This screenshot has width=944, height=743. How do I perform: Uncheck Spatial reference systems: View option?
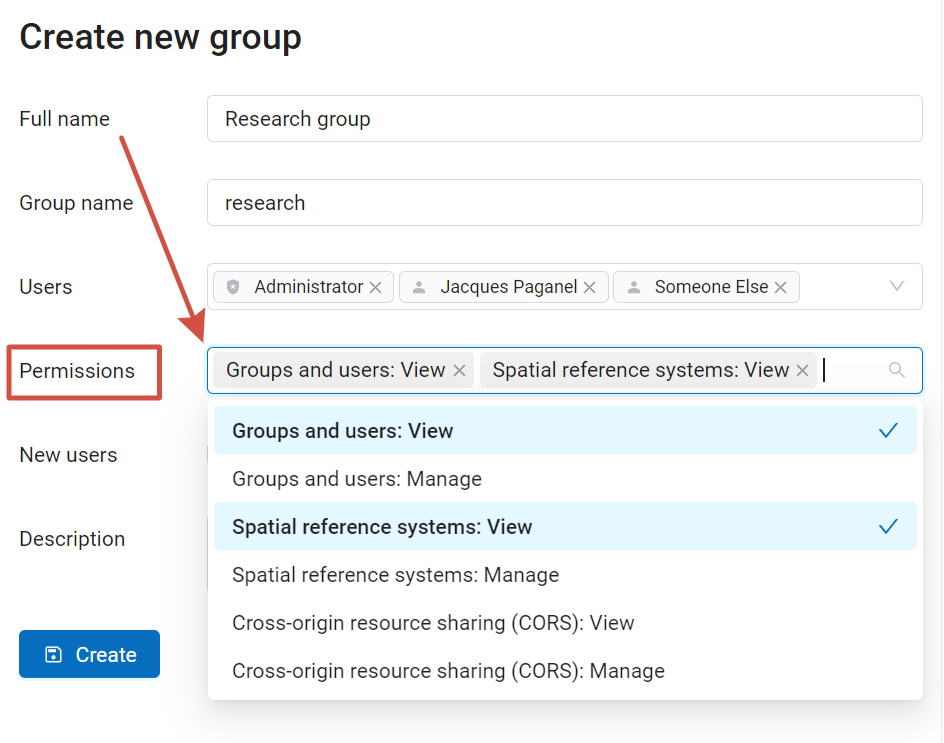coord(565,526)
